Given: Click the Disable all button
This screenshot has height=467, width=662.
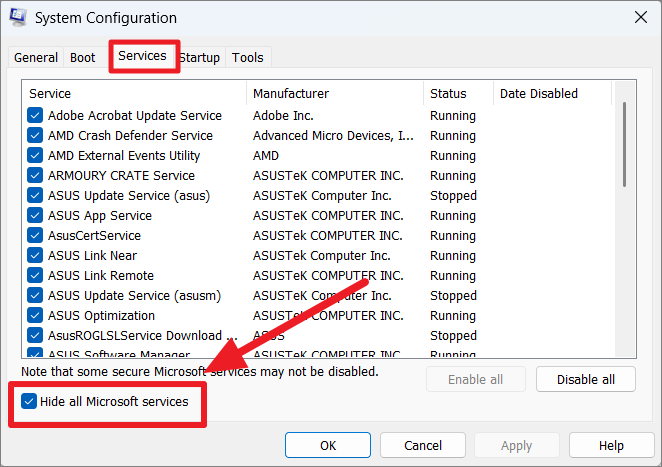Looking at the screenshot, I should (x=586, y=379).
